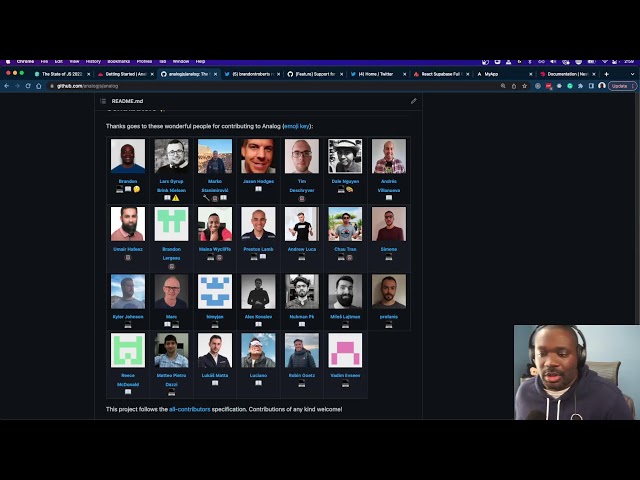Open the History menu in menu bar
The width and height of the screenshot is (640, 480).
tap(92, 61)
